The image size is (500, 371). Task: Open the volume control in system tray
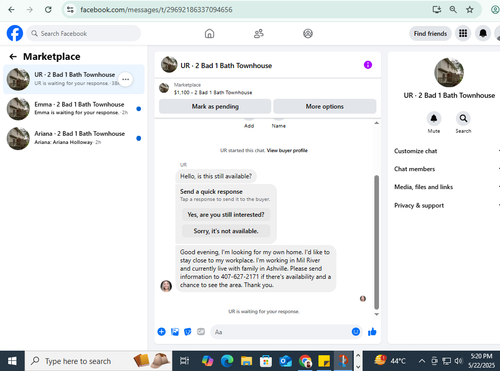point(459,361)
